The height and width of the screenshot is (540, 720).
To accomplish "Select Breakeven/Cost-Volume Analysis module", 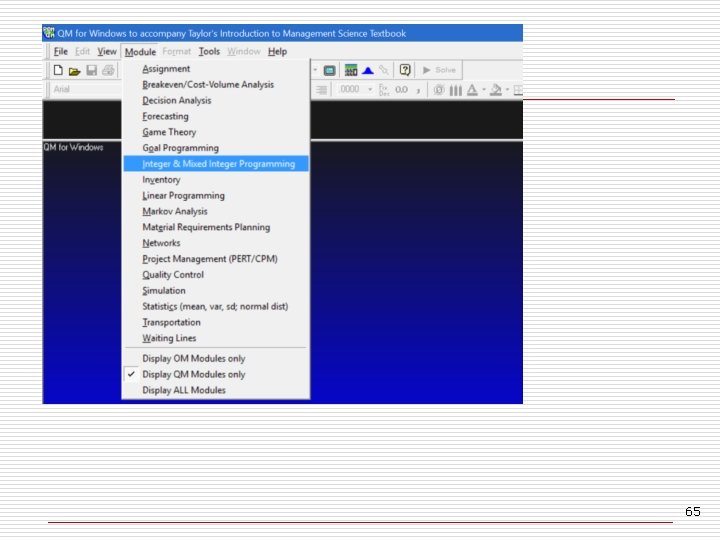I will tap(216, 84).
